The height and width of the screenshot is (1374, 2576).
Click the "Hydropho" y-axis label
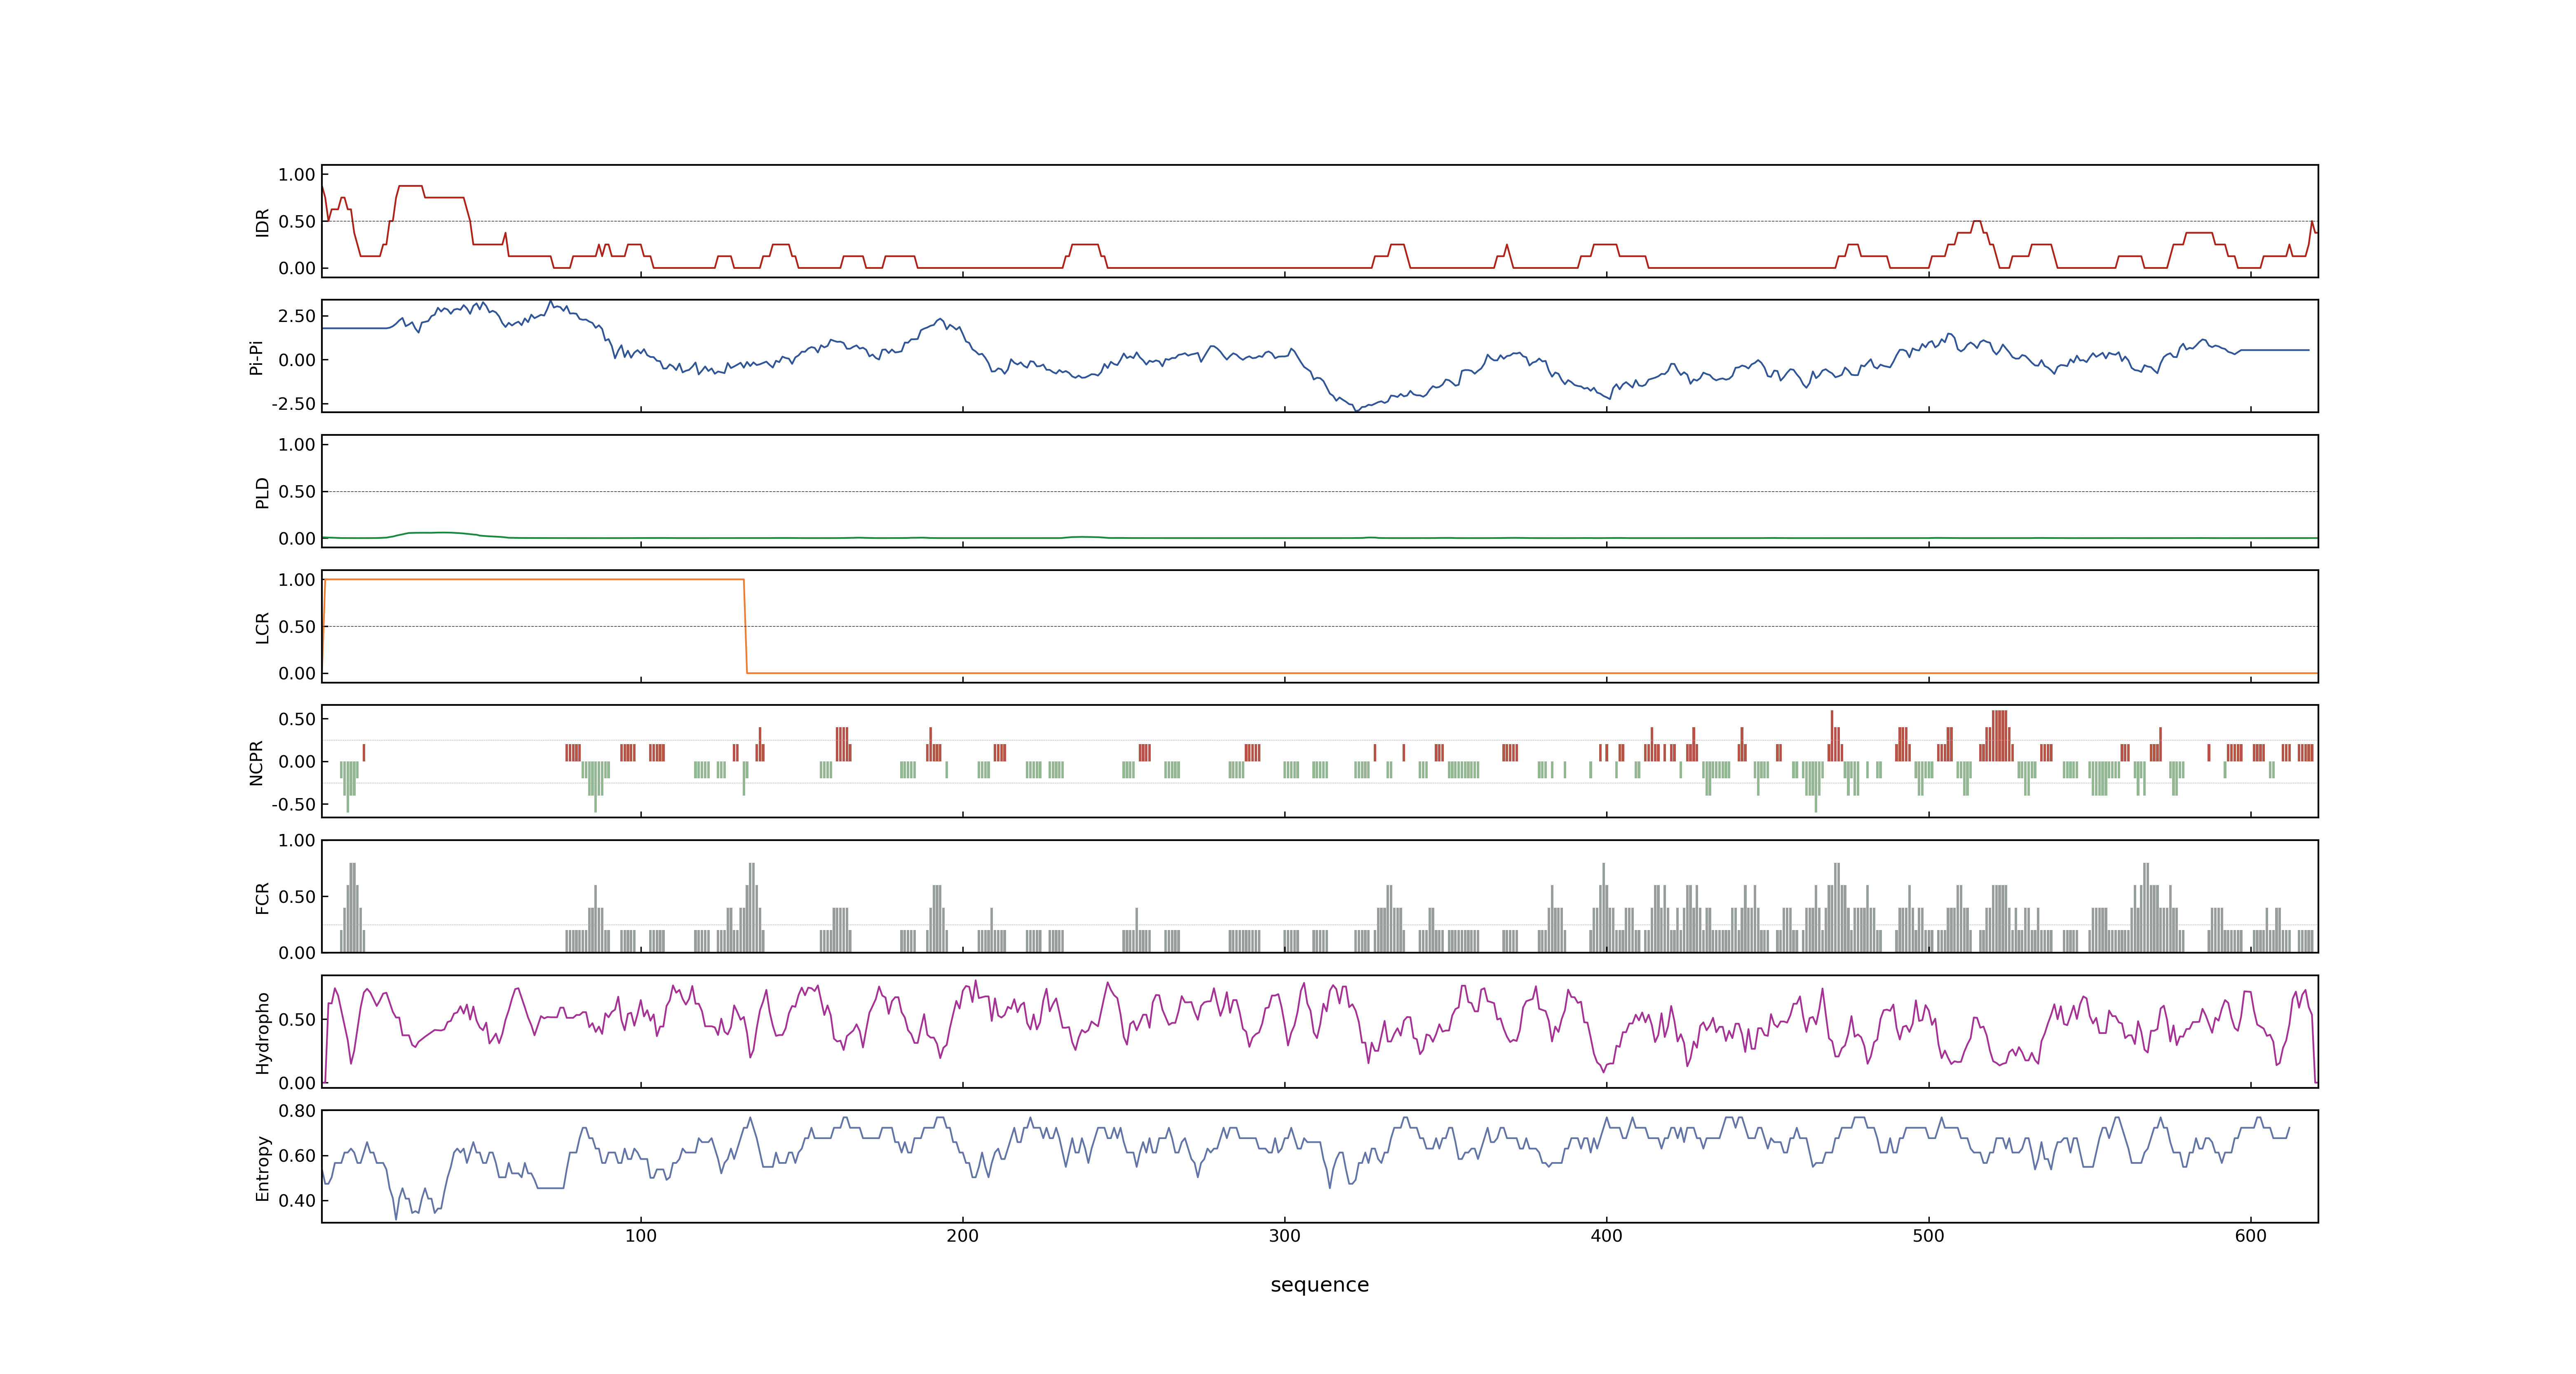(x=262, y=1033)
